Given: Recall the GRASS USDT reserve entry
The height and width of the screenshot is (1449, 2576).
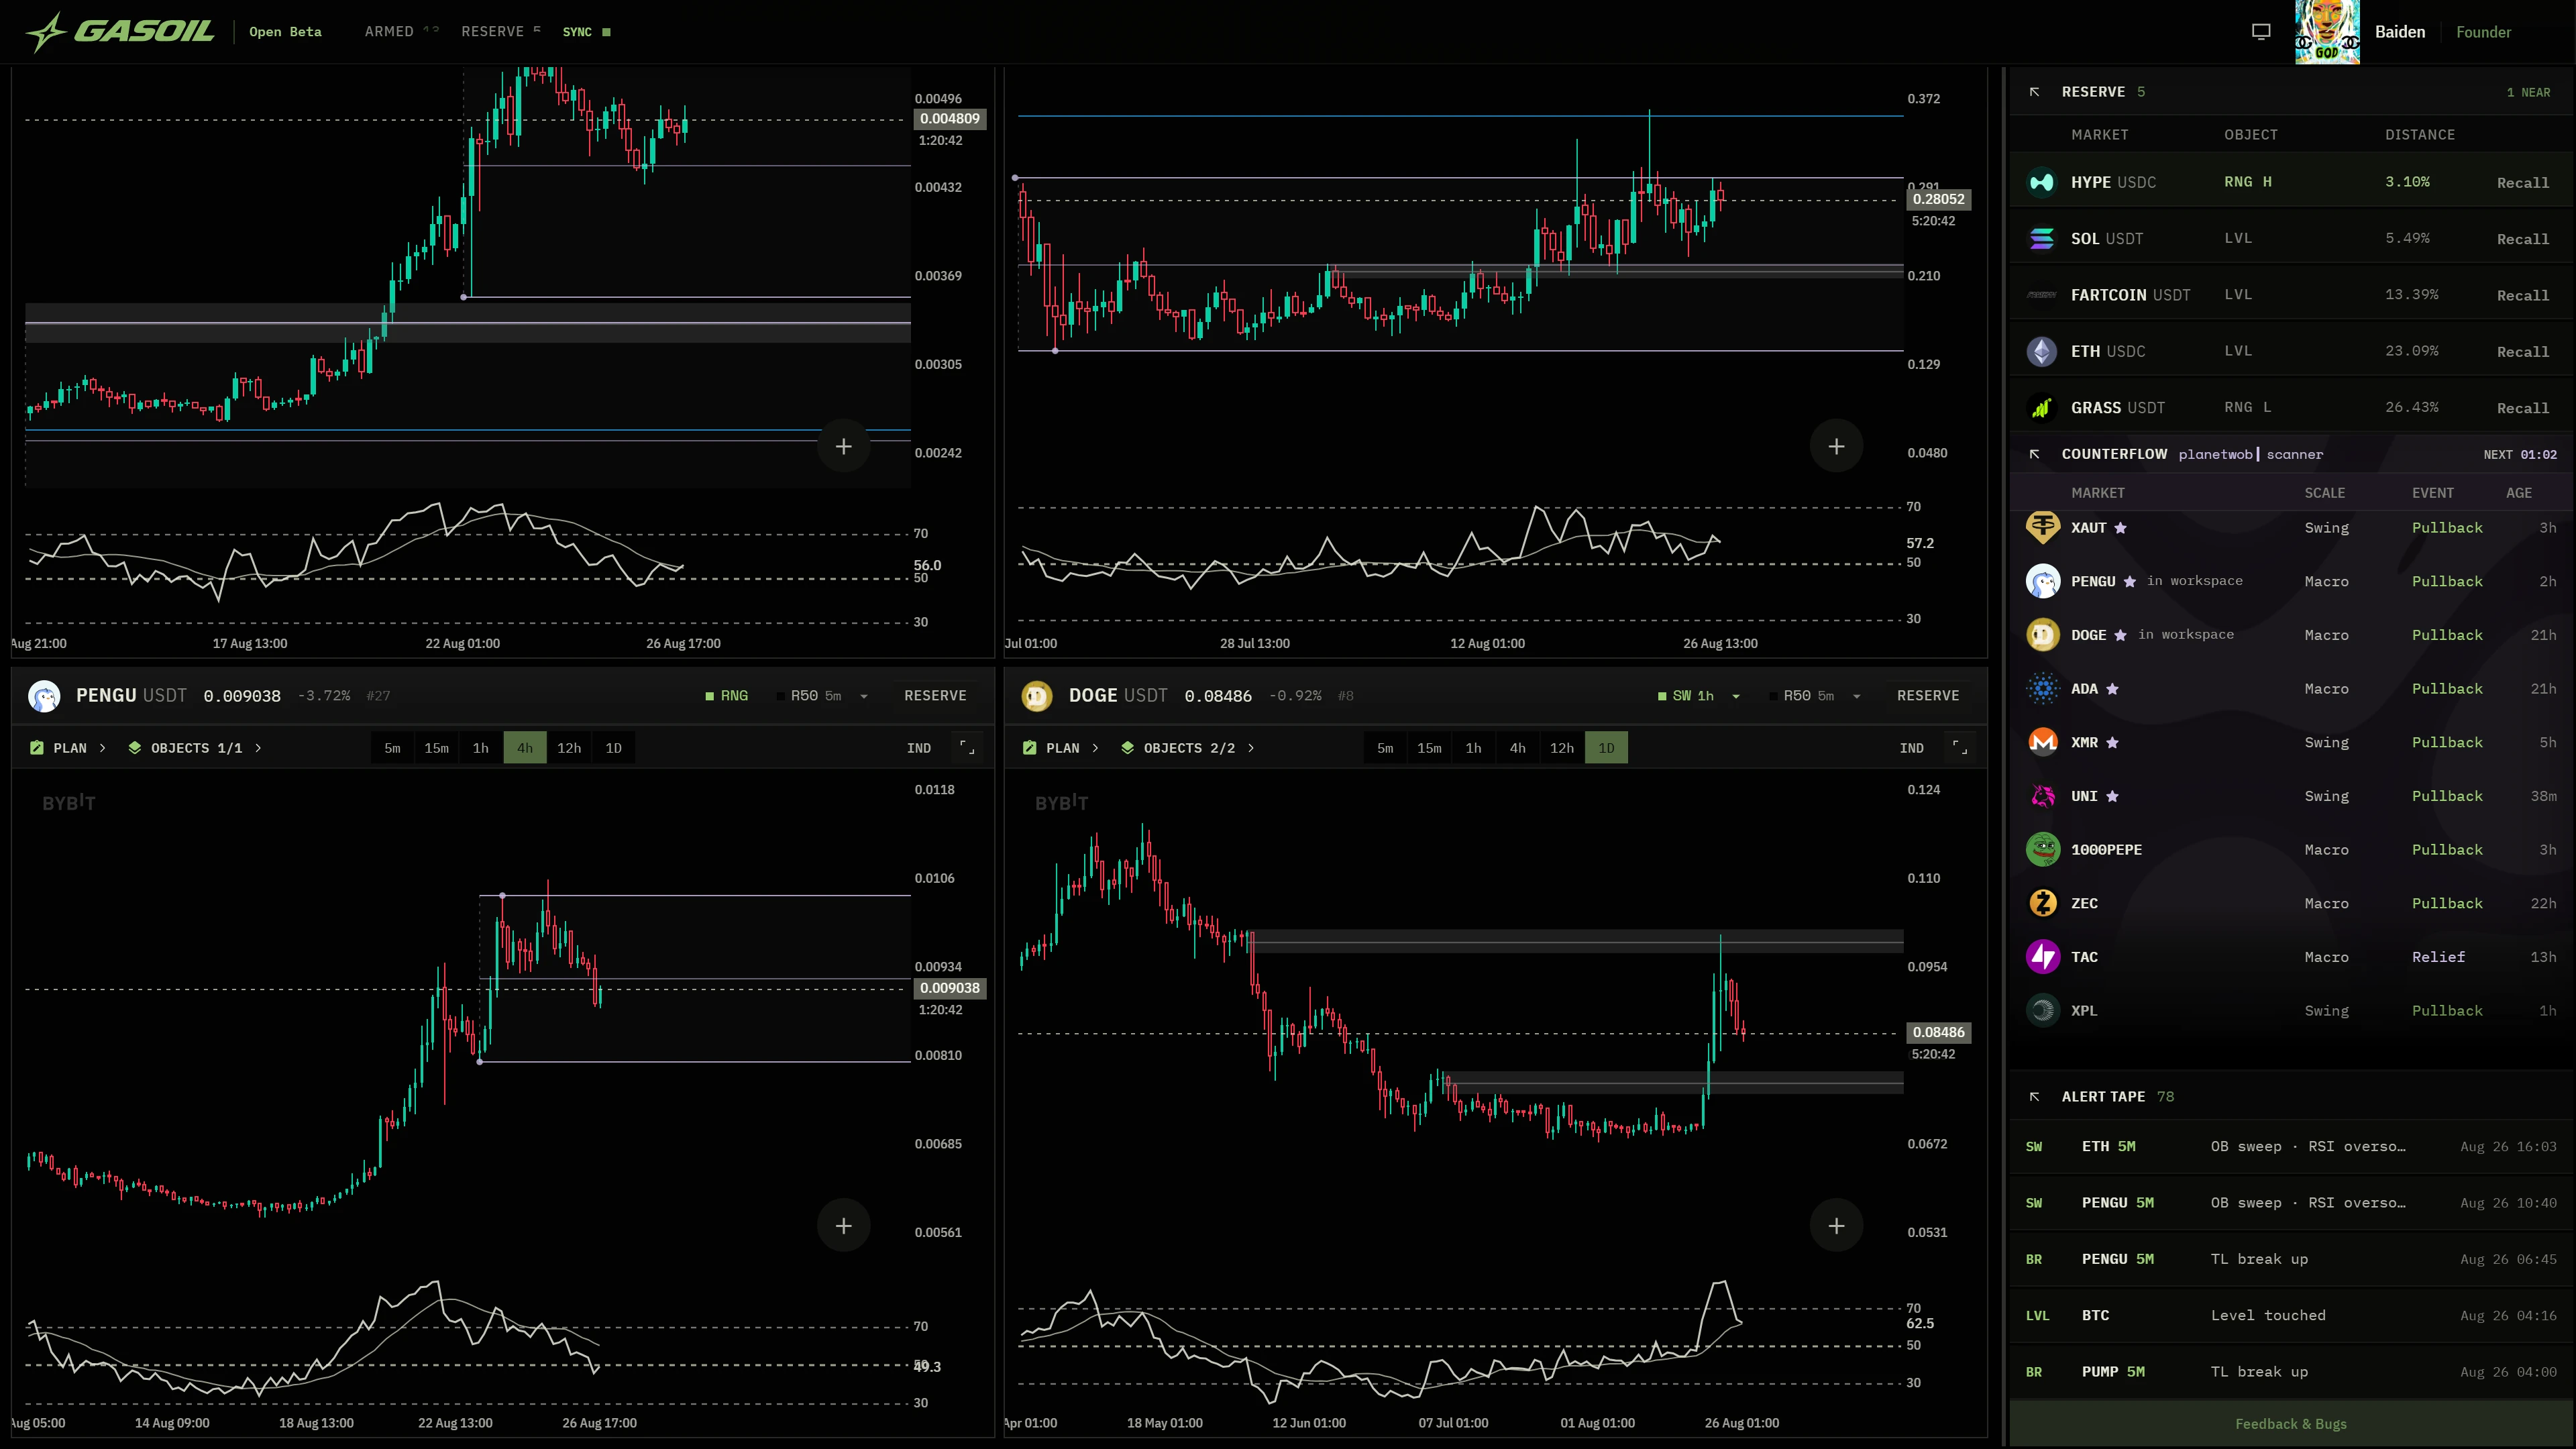Looking at the screenshot, I should coord(2522,408).
